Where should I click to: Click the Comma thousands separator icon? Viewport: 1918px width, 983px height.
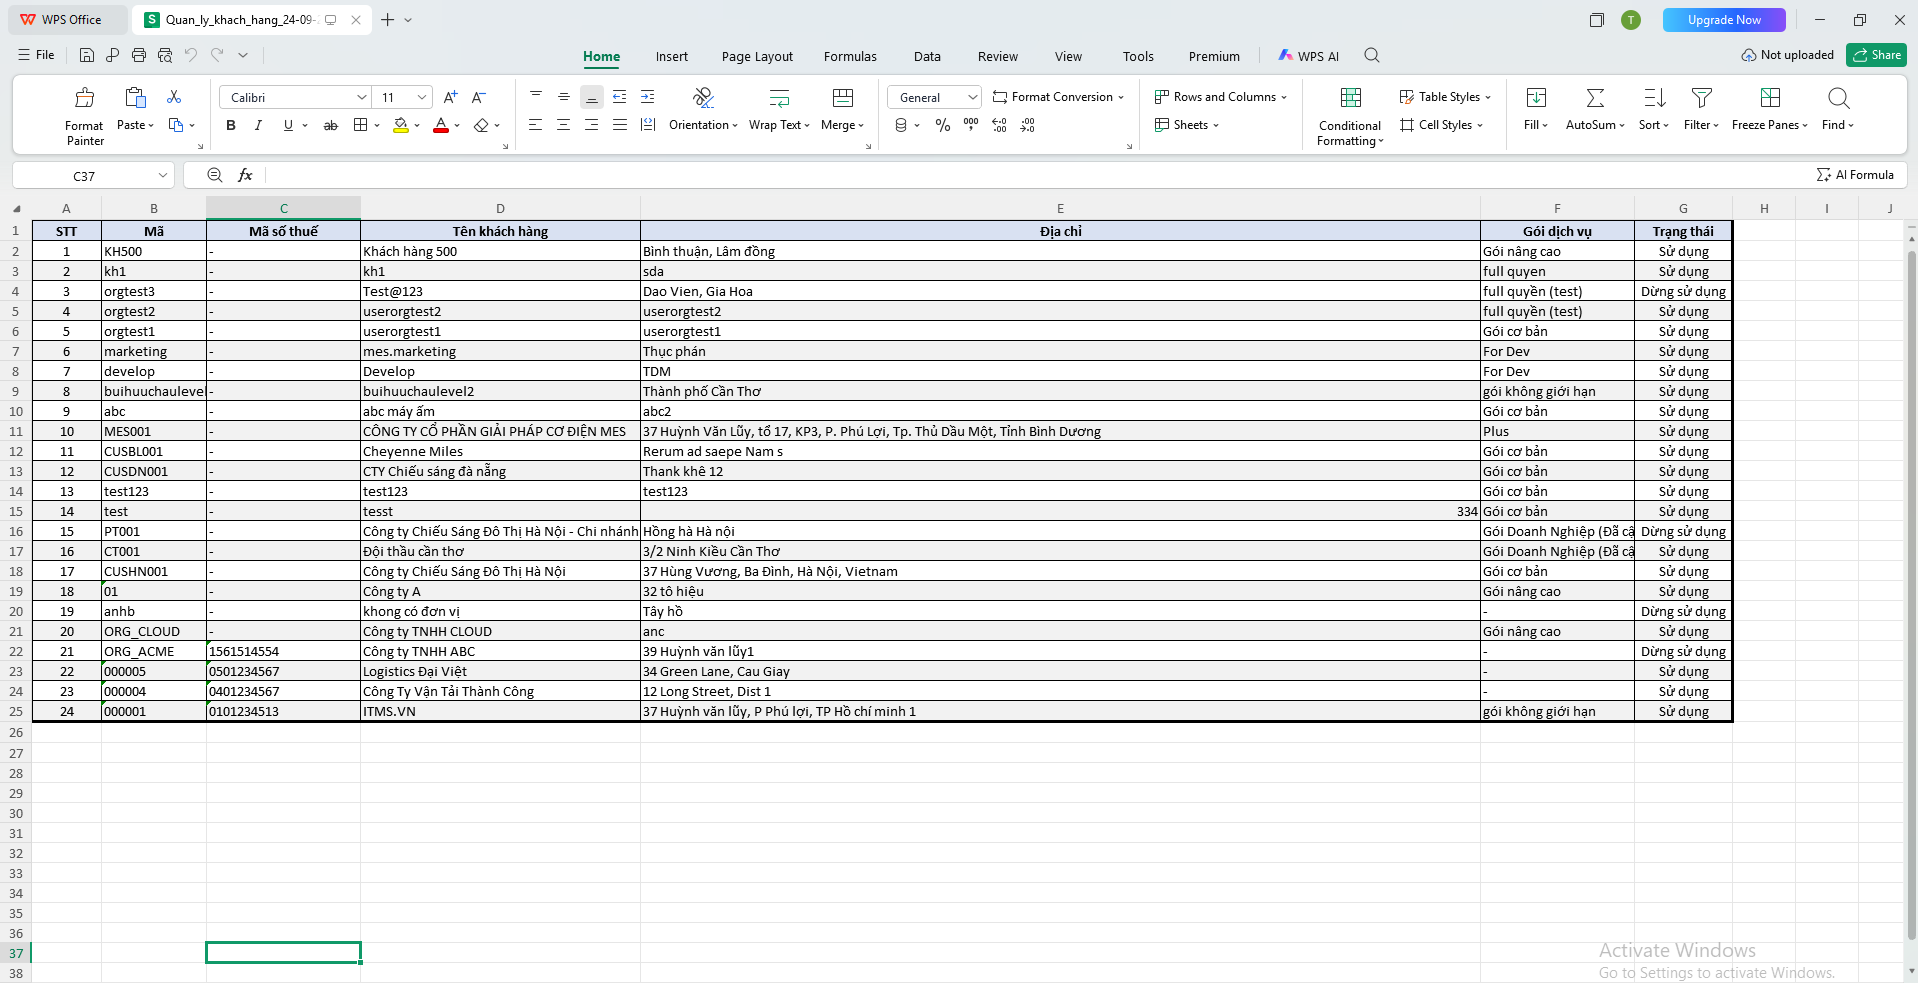pos(971,125)
